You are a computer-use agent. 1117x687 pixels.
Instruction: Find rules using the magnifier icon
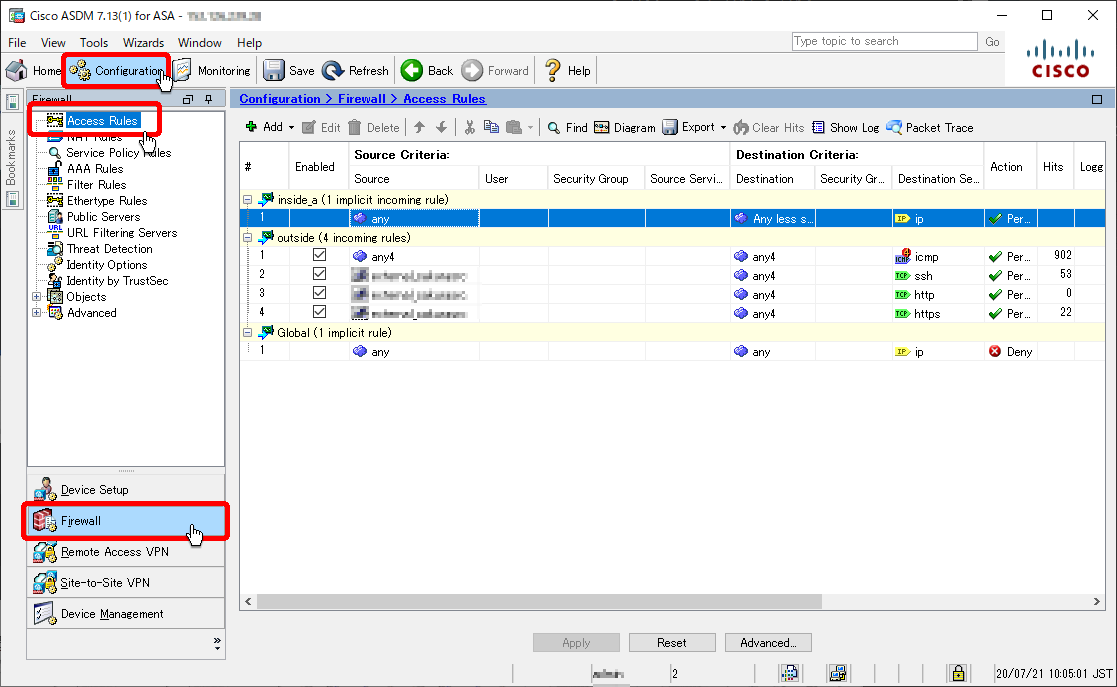567,128
